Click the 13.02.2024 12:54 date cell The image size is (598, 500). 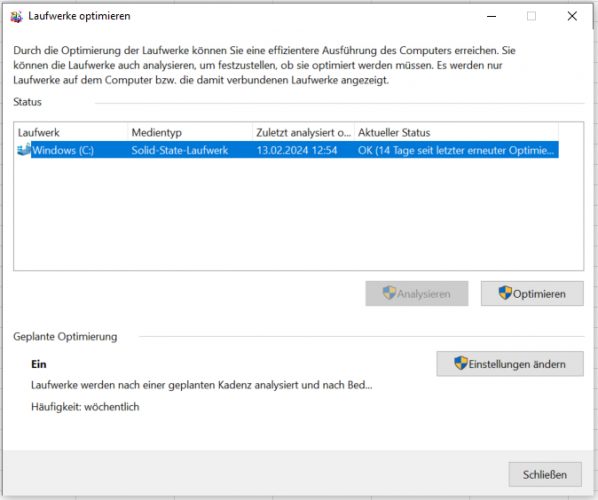(297, 150)
